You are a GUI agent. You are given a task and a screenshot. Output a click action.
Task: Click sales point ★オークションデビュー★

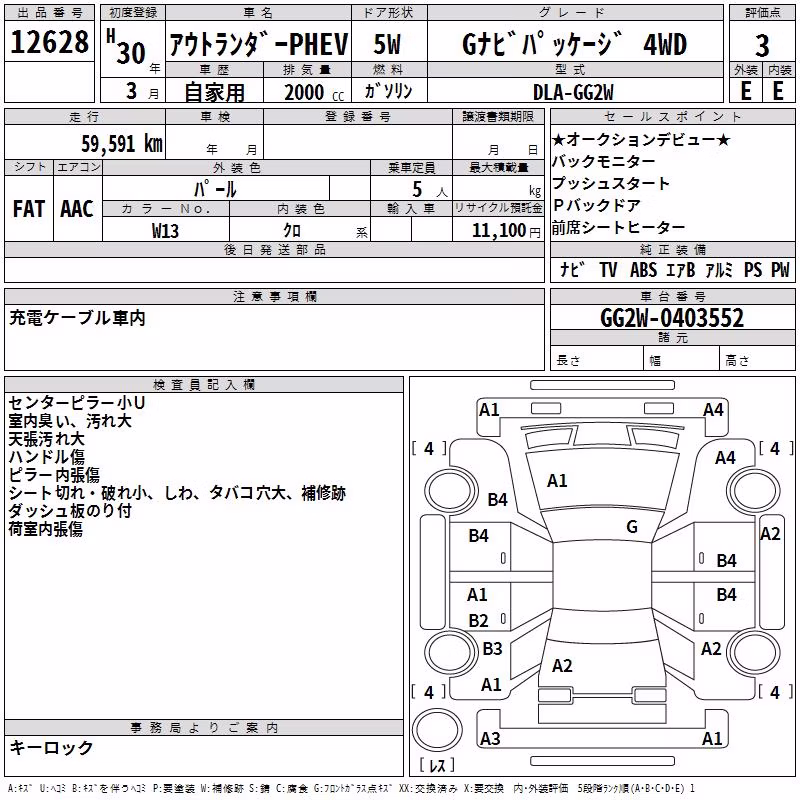(641, 139)
